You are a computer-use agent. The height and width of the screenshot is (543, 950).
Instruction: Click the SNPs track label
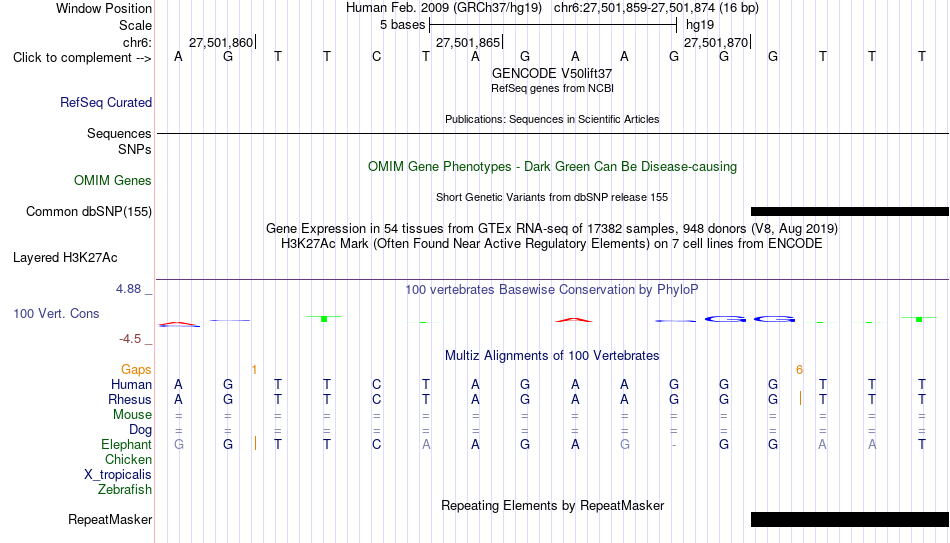point(135,150)
